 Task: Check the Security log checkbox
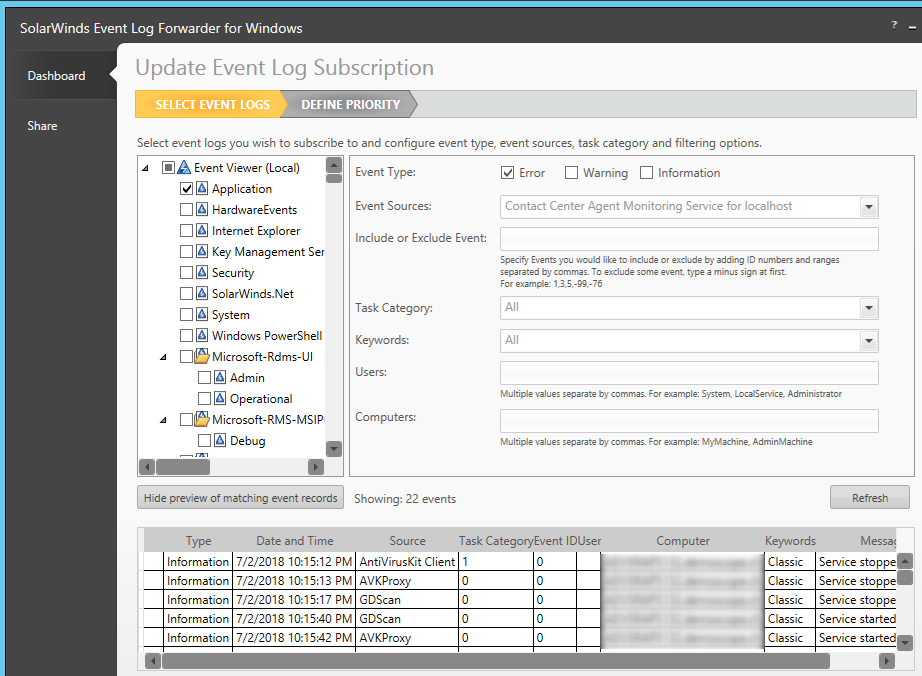186,273
